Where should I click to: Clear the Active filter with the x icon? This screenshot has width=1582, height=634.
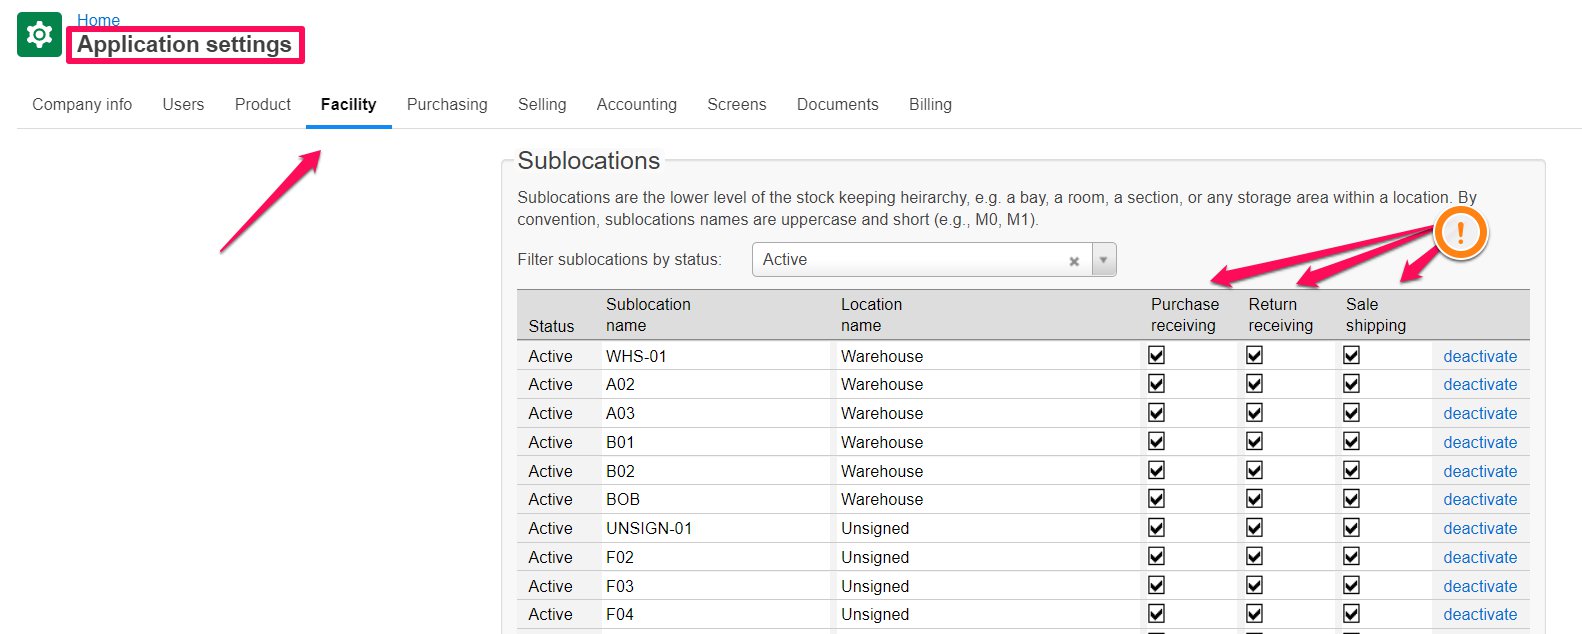coord(1074,261)
